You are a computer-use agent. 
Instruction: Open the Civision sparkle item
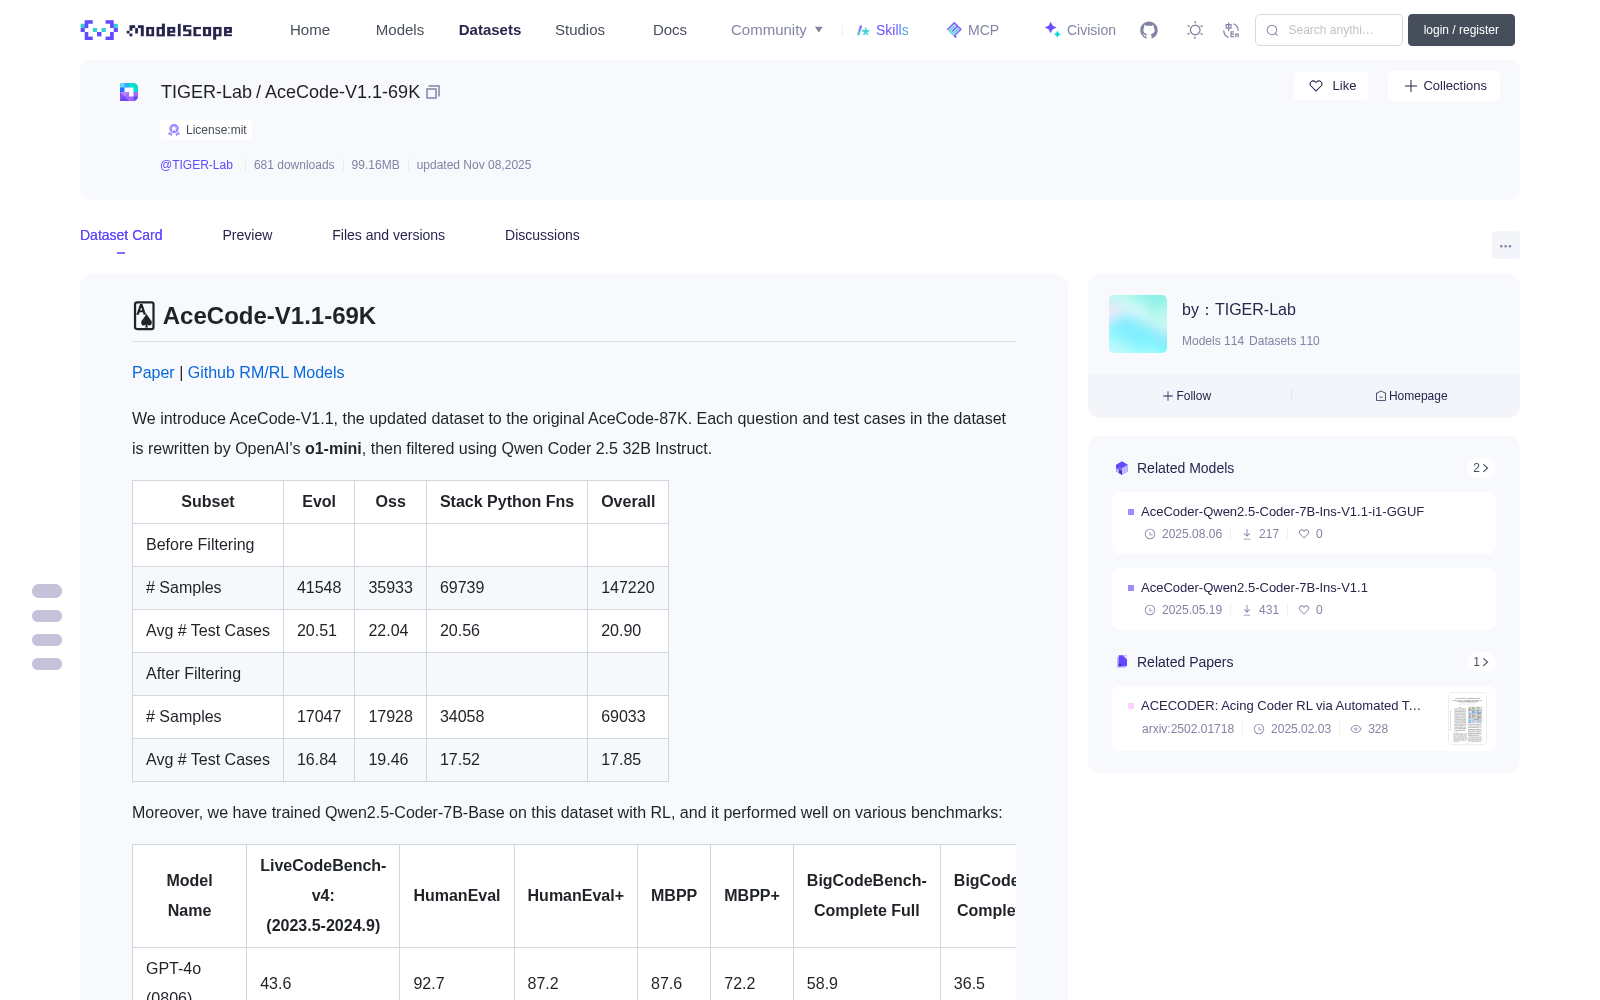click(x=1080, y=30)
